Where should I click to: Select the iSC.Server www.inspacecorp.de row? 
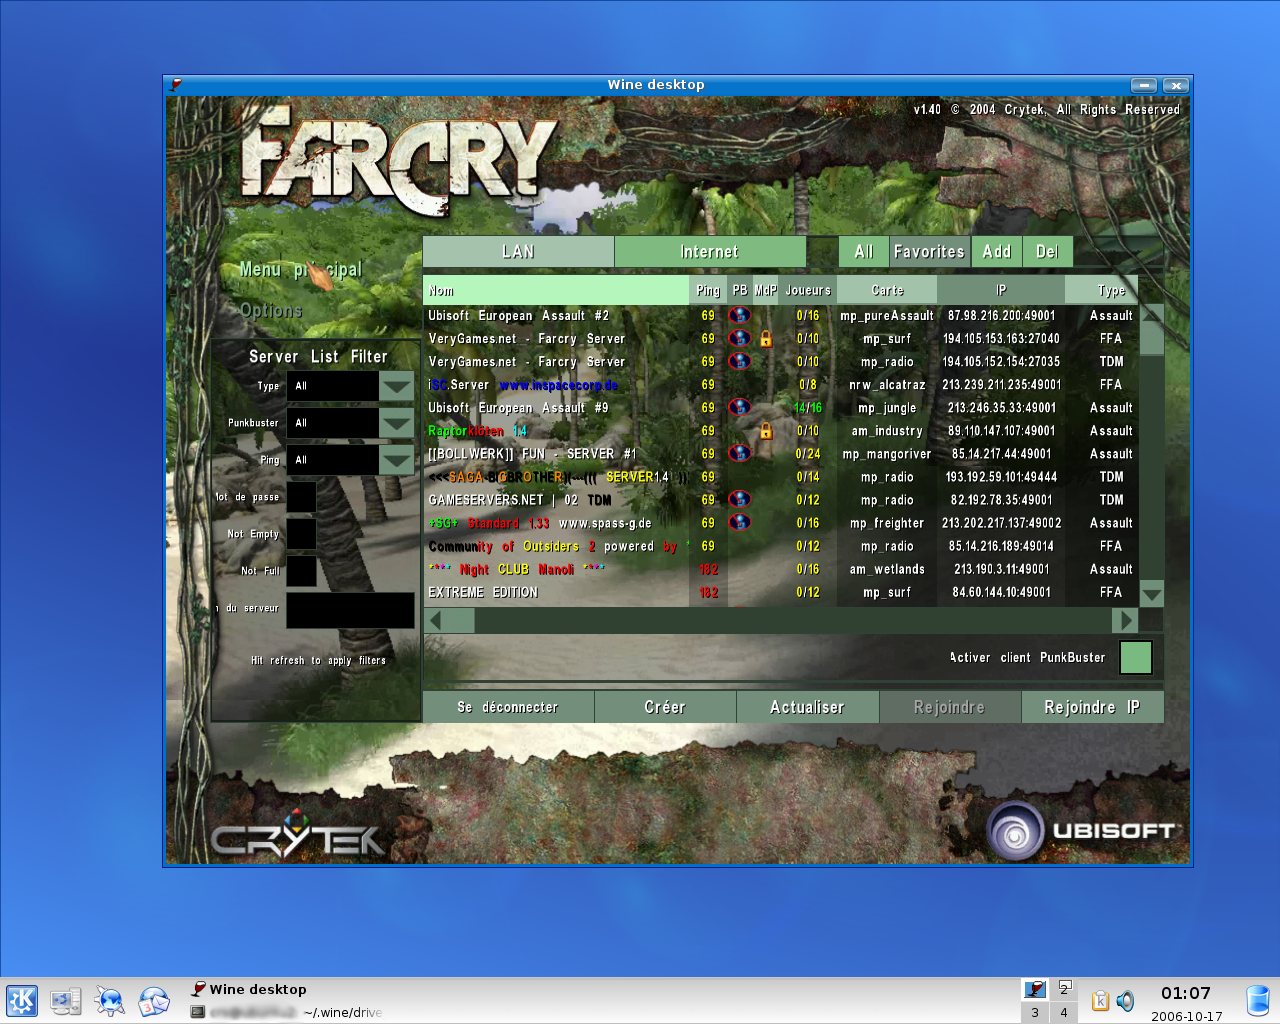click(781, 384)
